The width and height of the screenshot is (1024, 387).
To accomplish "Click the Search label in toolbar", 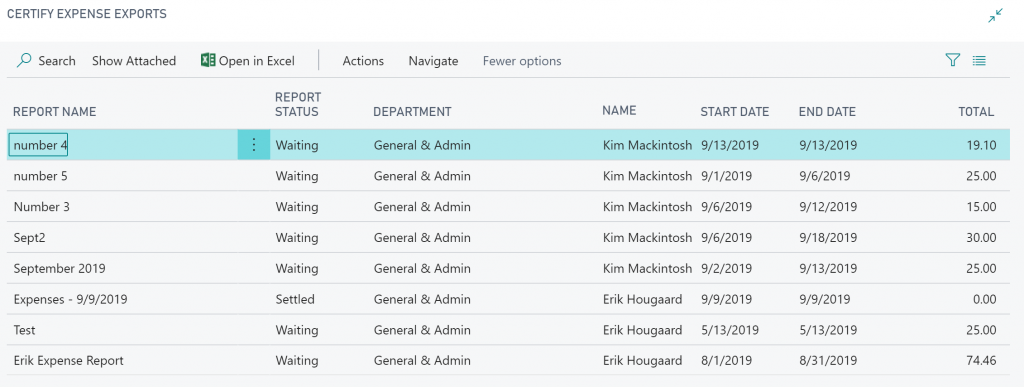I will coord(57,61).
